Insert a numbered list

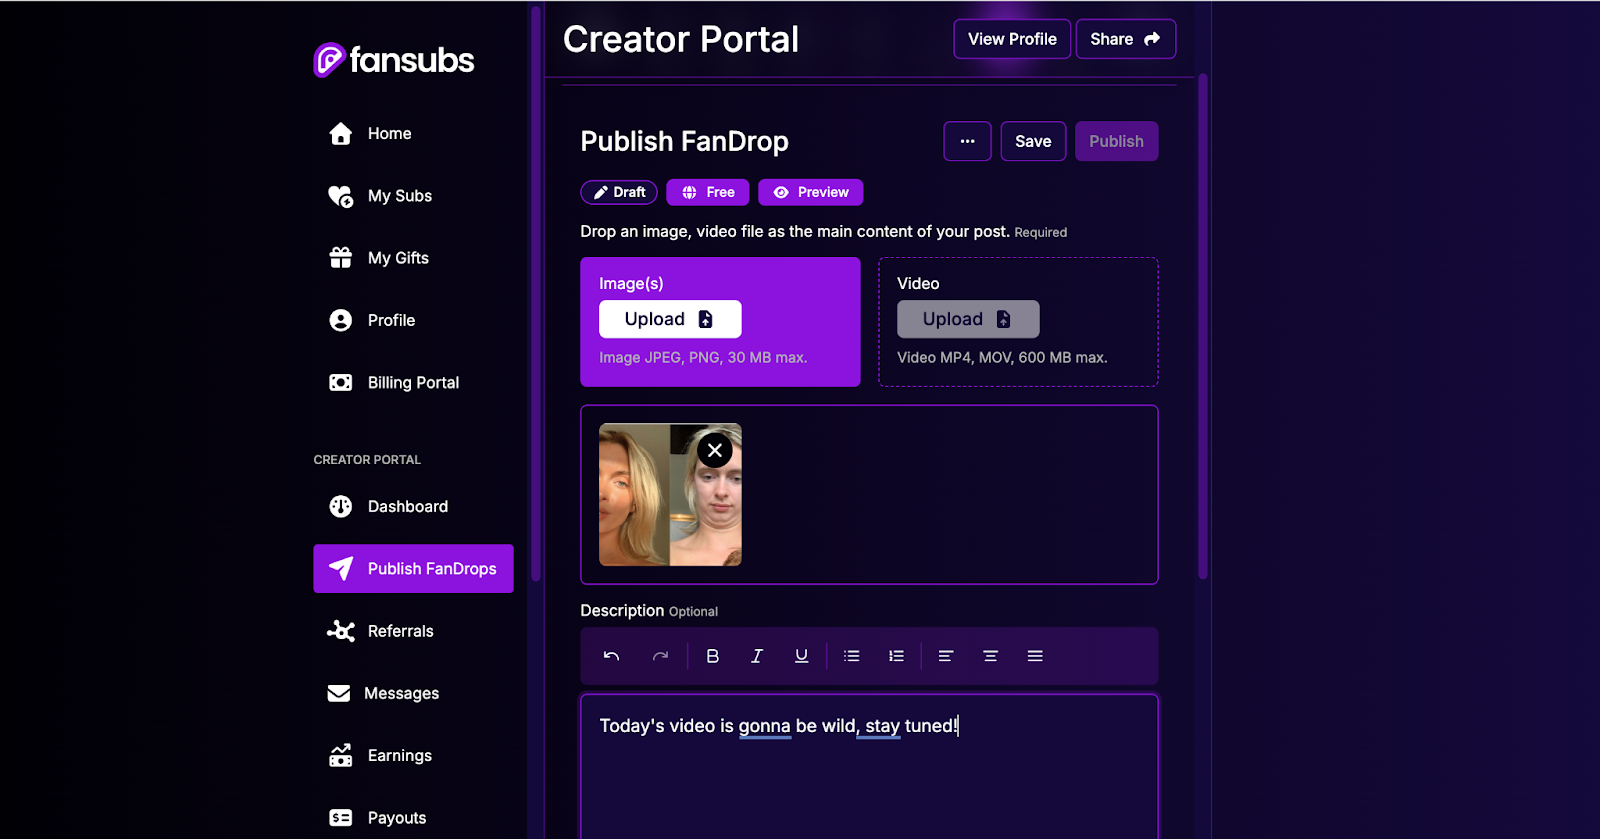click(896, 656)
